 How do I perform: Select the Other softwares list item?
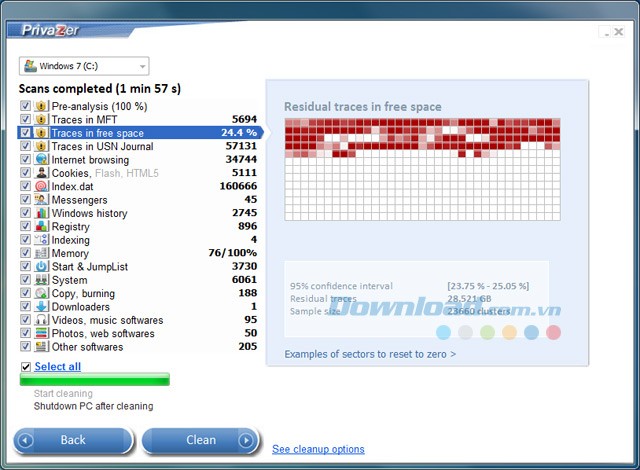(x=88, y=347)
